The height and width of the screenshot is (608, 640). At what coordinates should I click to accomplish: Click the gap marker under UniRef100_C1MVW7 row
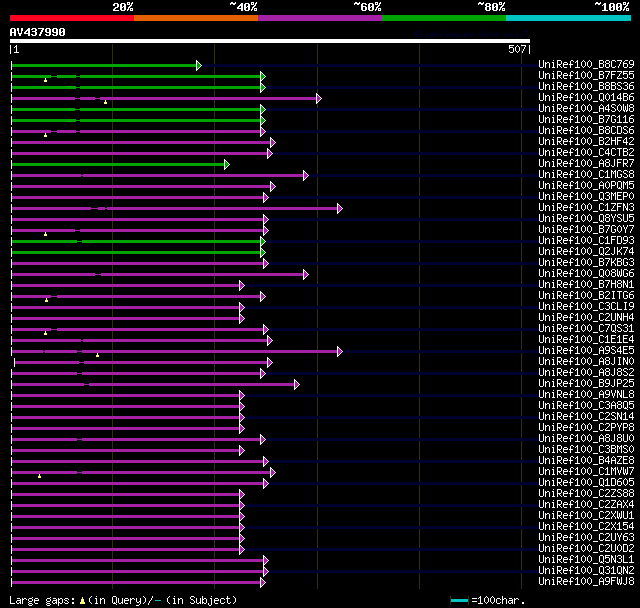(x=39, y=476)
